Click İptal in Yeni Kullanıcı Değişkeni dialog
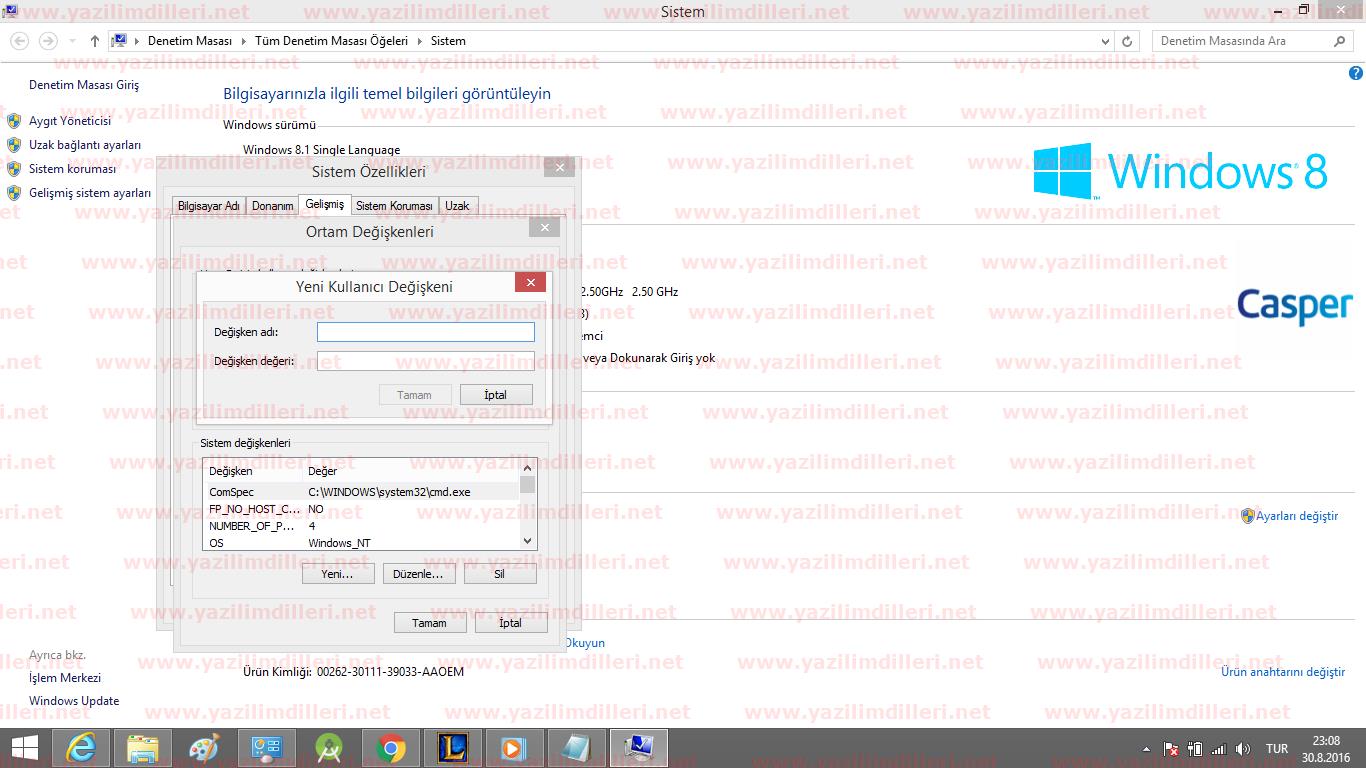This screenshot has width=1366, height=768. 496,395
